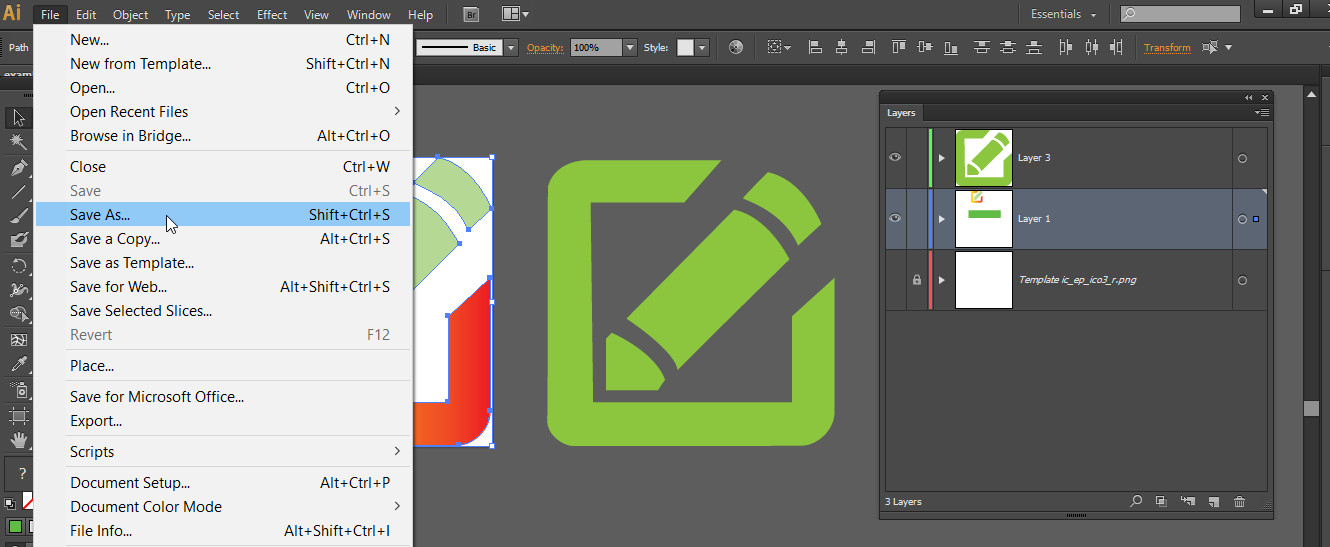Click the Opacity link label
Image resolution: width=1330 pixels, height=547 pixels.
point(545,47)
